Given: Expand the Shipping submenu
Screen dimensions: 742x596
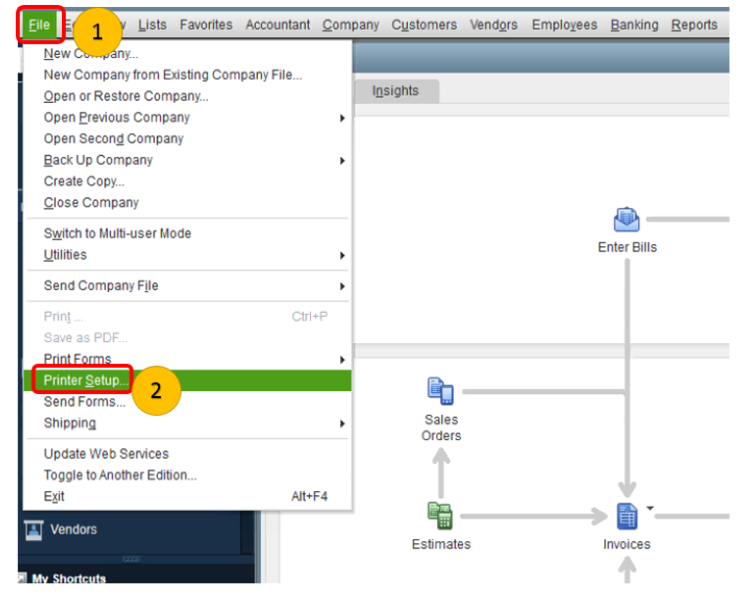Looking at the screenshot, I should 342,423.
